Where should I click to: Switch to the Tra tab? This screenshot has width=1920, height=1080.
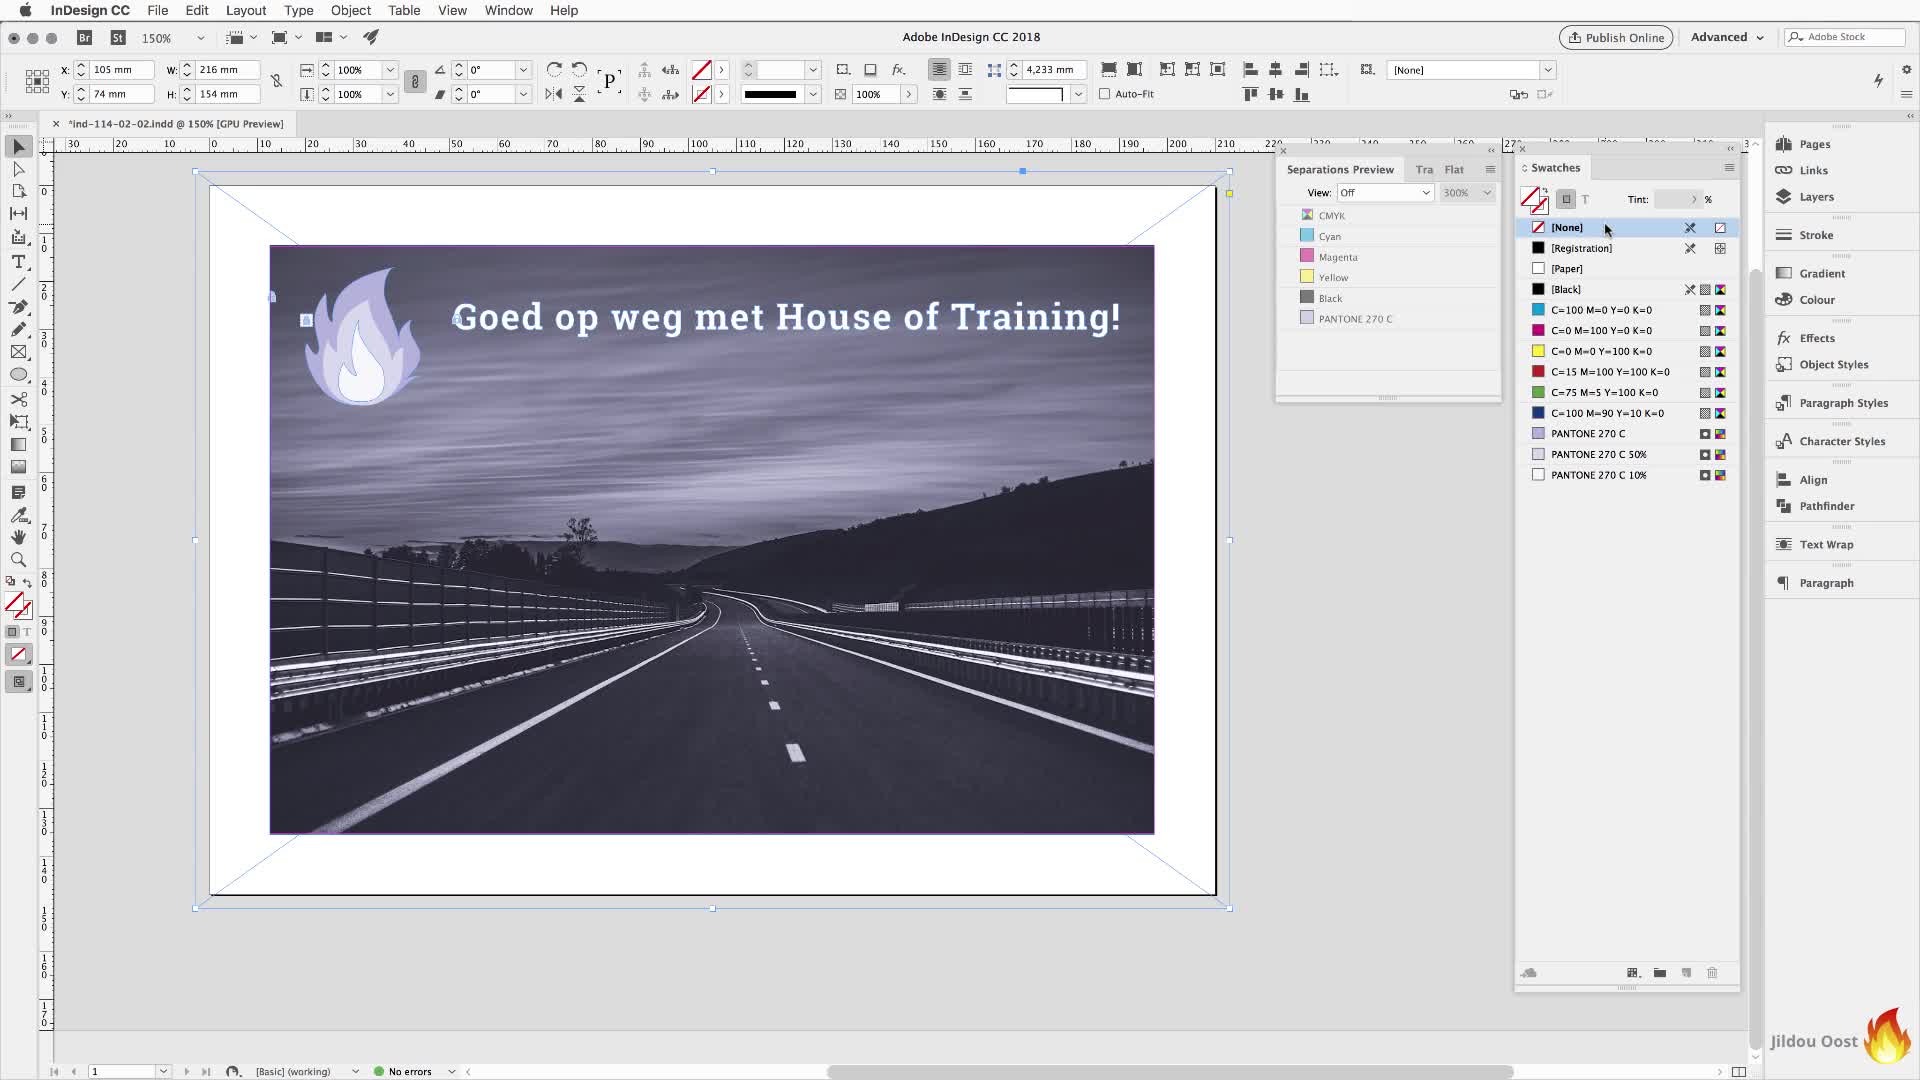1424,169
